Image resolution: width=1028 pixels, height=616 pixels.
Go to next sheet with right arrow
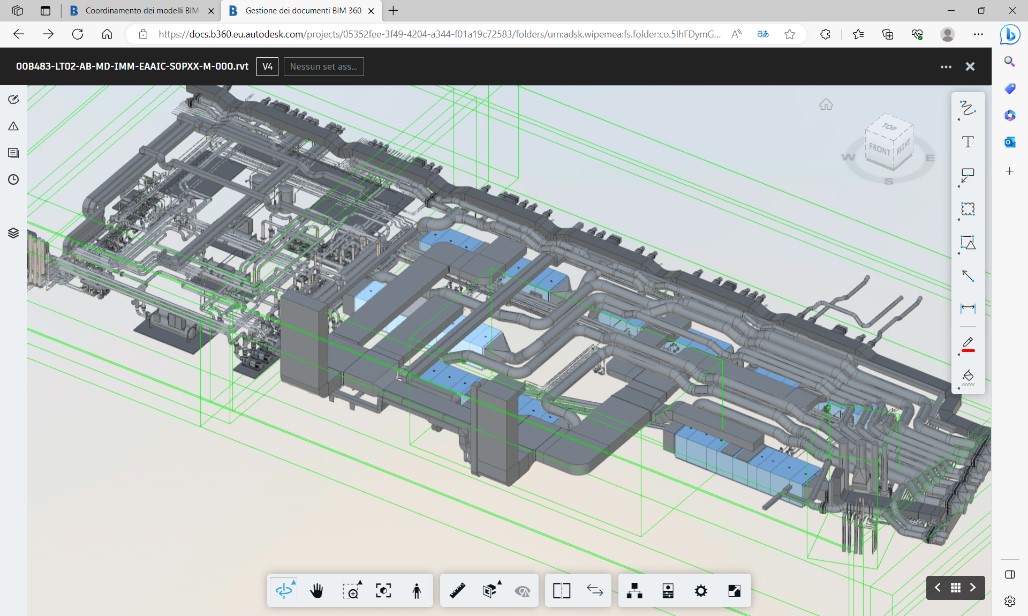973,587
